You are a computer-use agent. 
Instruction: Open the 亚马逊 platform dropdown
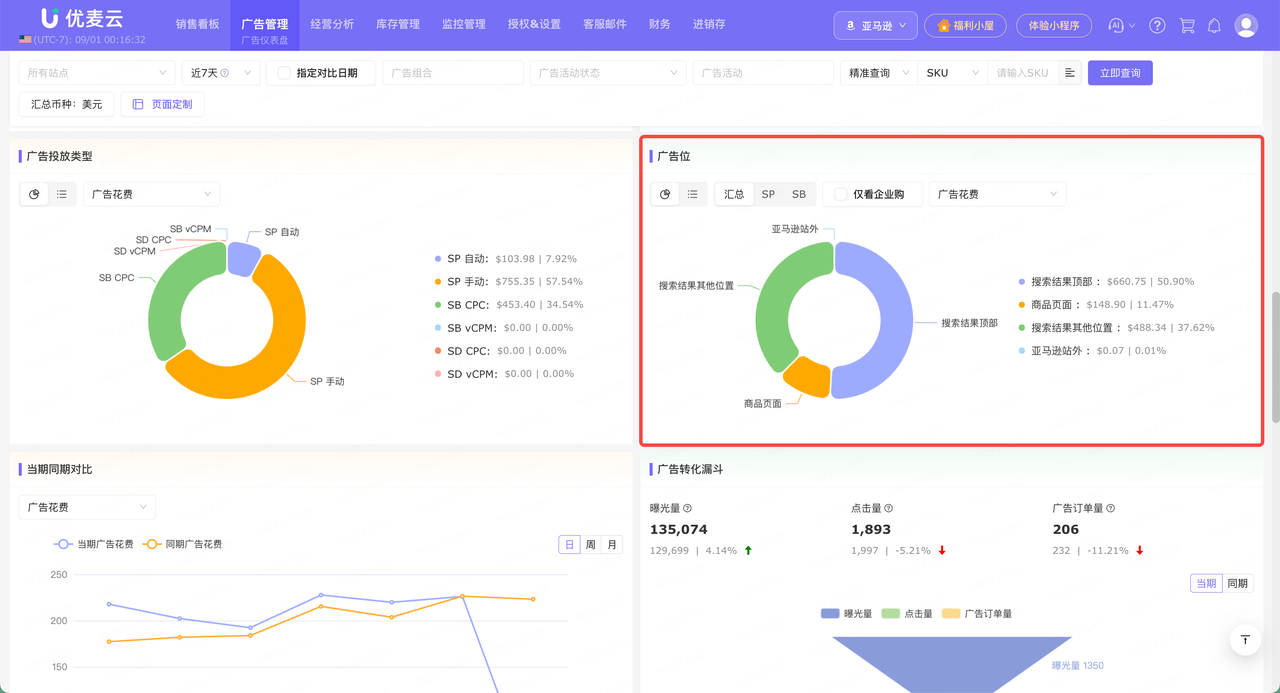click(x=876, y=26)
